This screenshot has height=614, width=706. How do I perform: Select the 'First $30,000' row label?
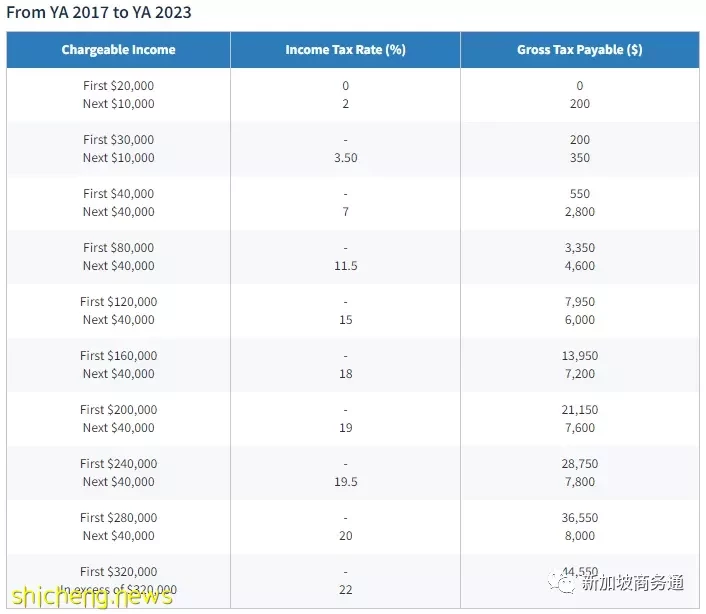(118, 140)
